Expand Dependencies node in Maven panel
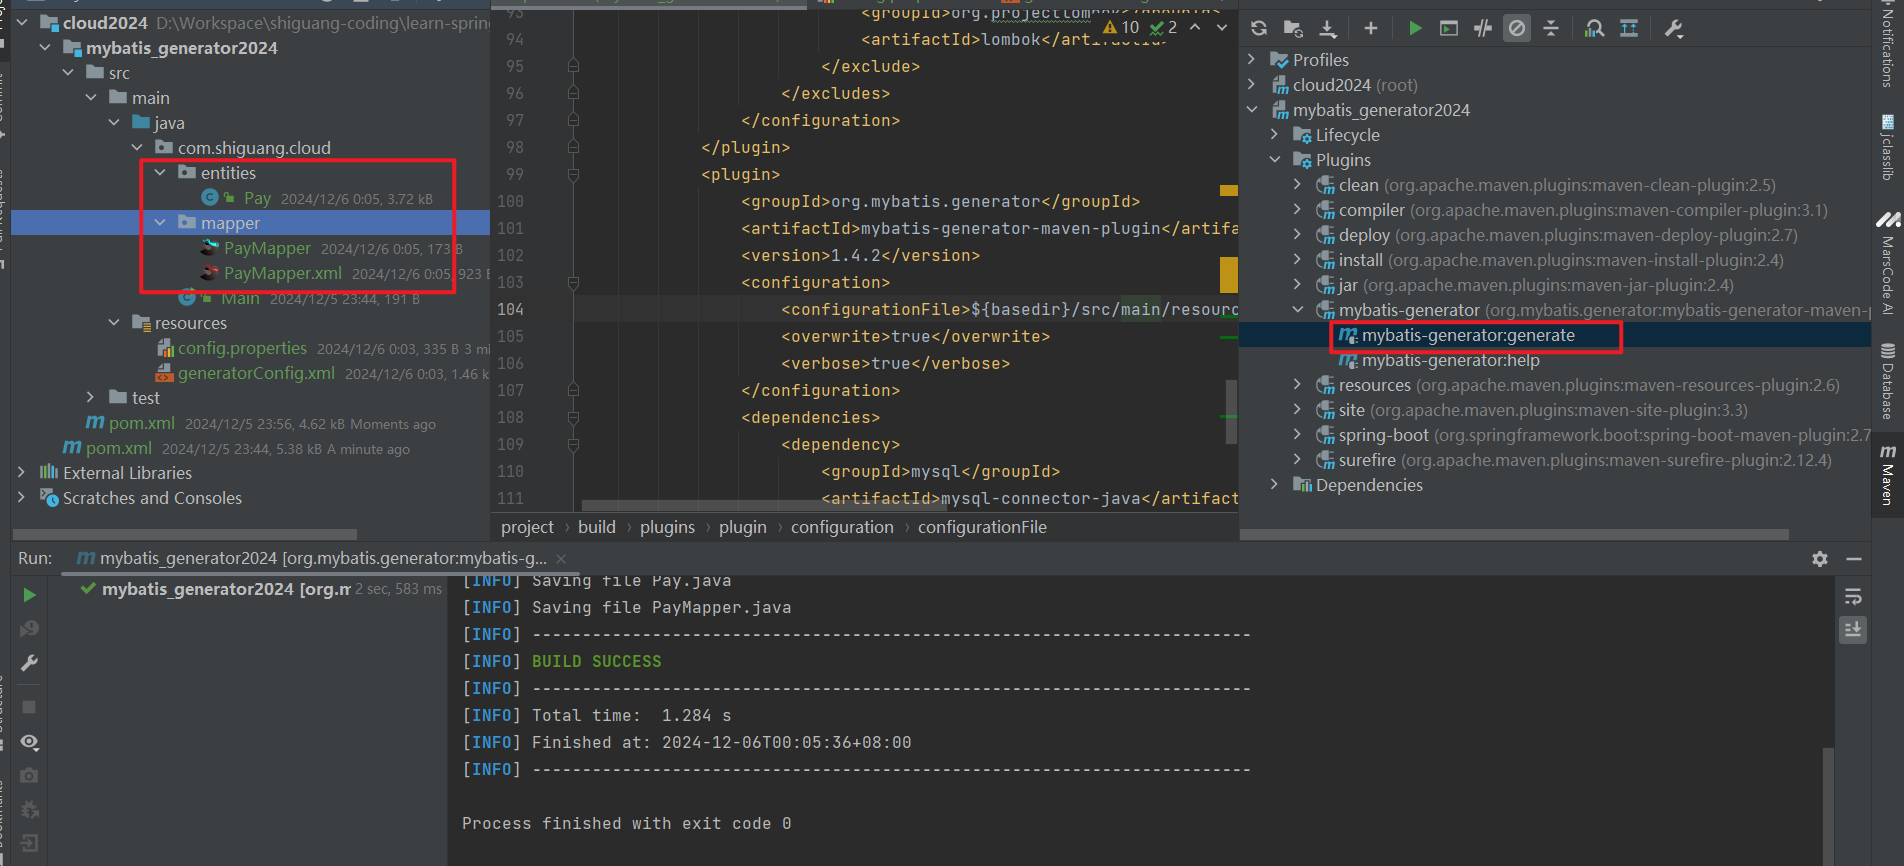The width and height of the screenshot is (1904, 866). click(x=1274, y=485)
